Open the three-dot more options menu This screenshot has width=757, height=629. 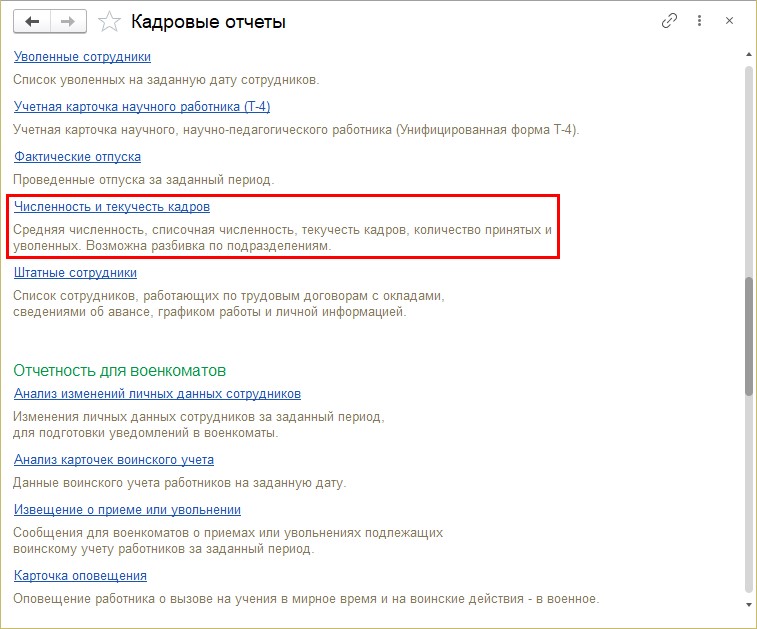click(699, 21)
